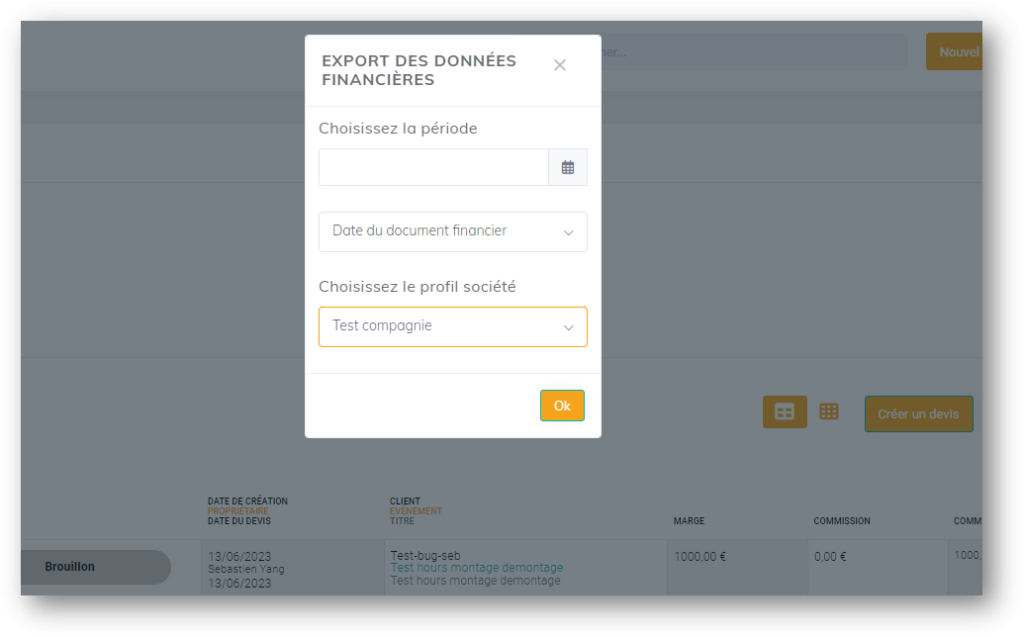Click the 'CLIENT' column header
The width and height of the screenshot is (1024, 637).
coord(405,501)
